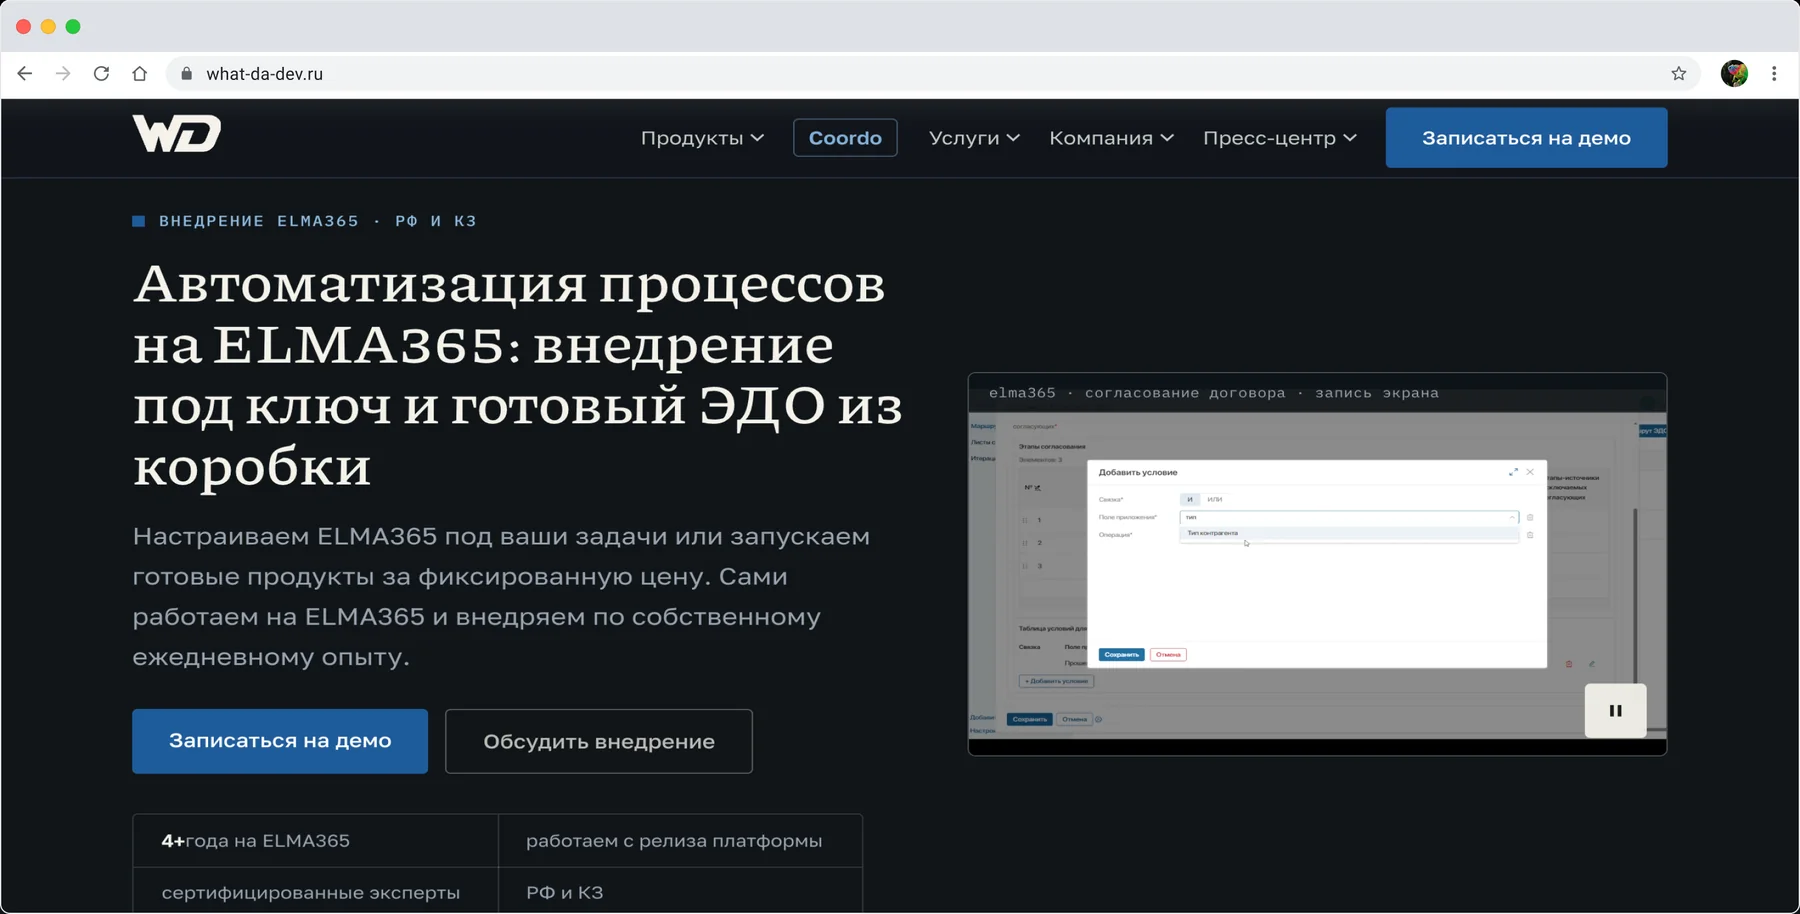Click Обсудить внедрение button
This screenshot has height=914, width=1800.
599,741
